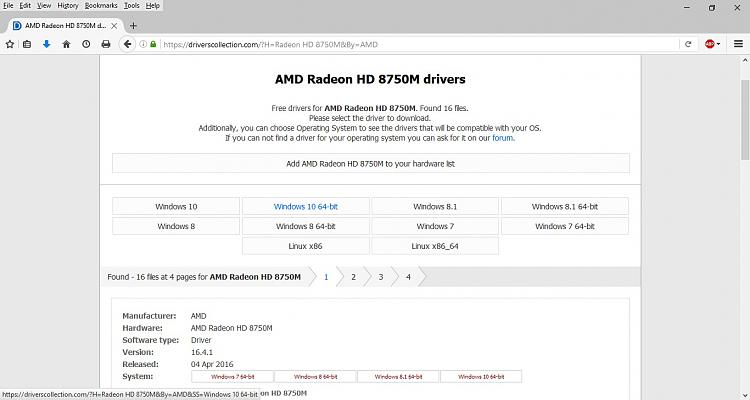
Task: Go to results page 4
Action: click(x=408, y=277)
